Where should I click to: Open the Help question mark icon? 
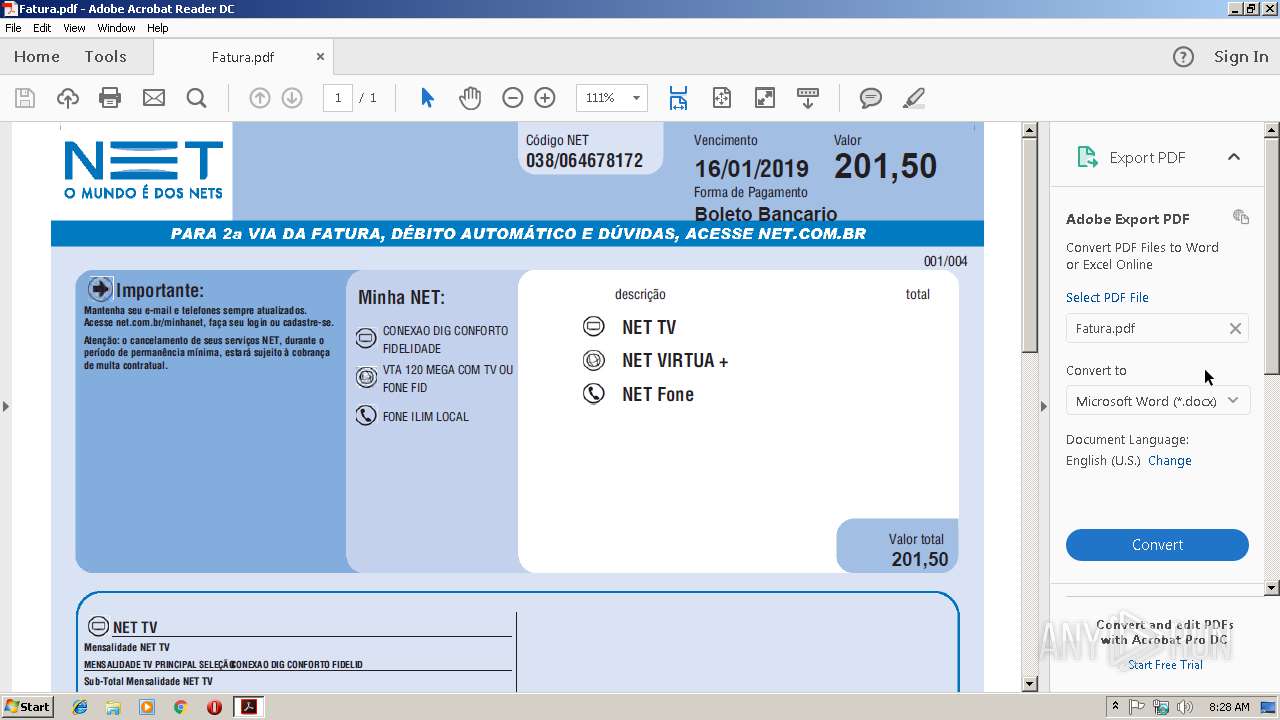tap(1183, 57)
